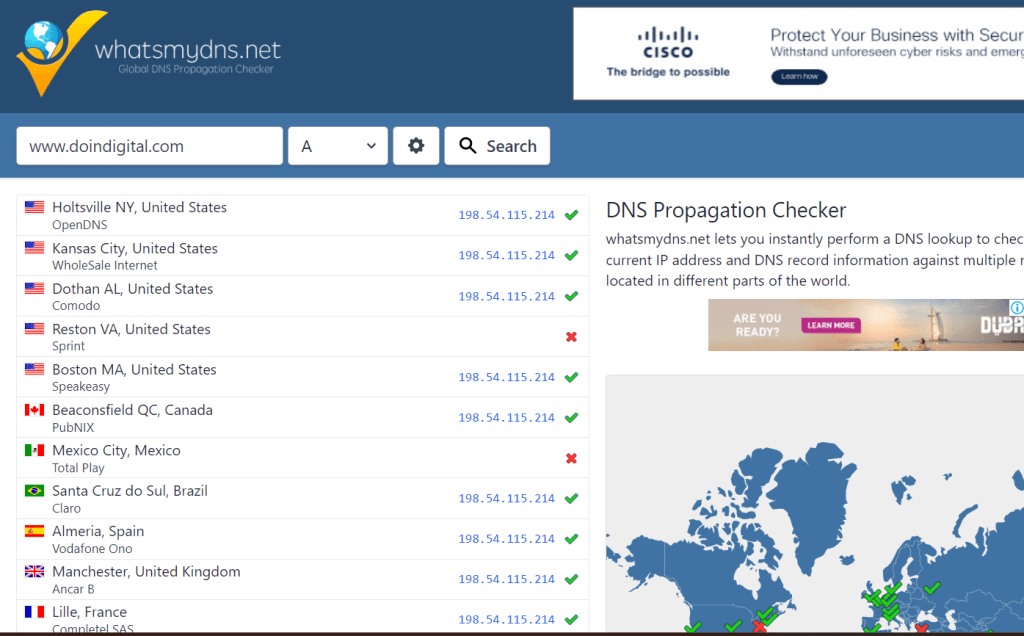Click the Mexico flag on Mexico City row
Image resolution: width=1024 pixels, height=636 pixels.
point(35,450)
